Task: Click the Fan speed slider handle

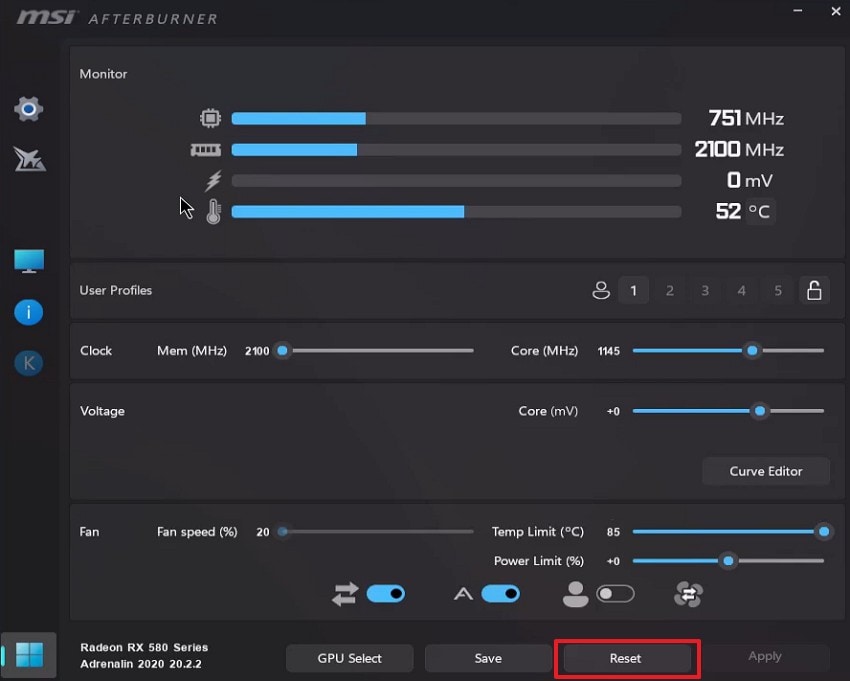Action: [x=282, y=531]
